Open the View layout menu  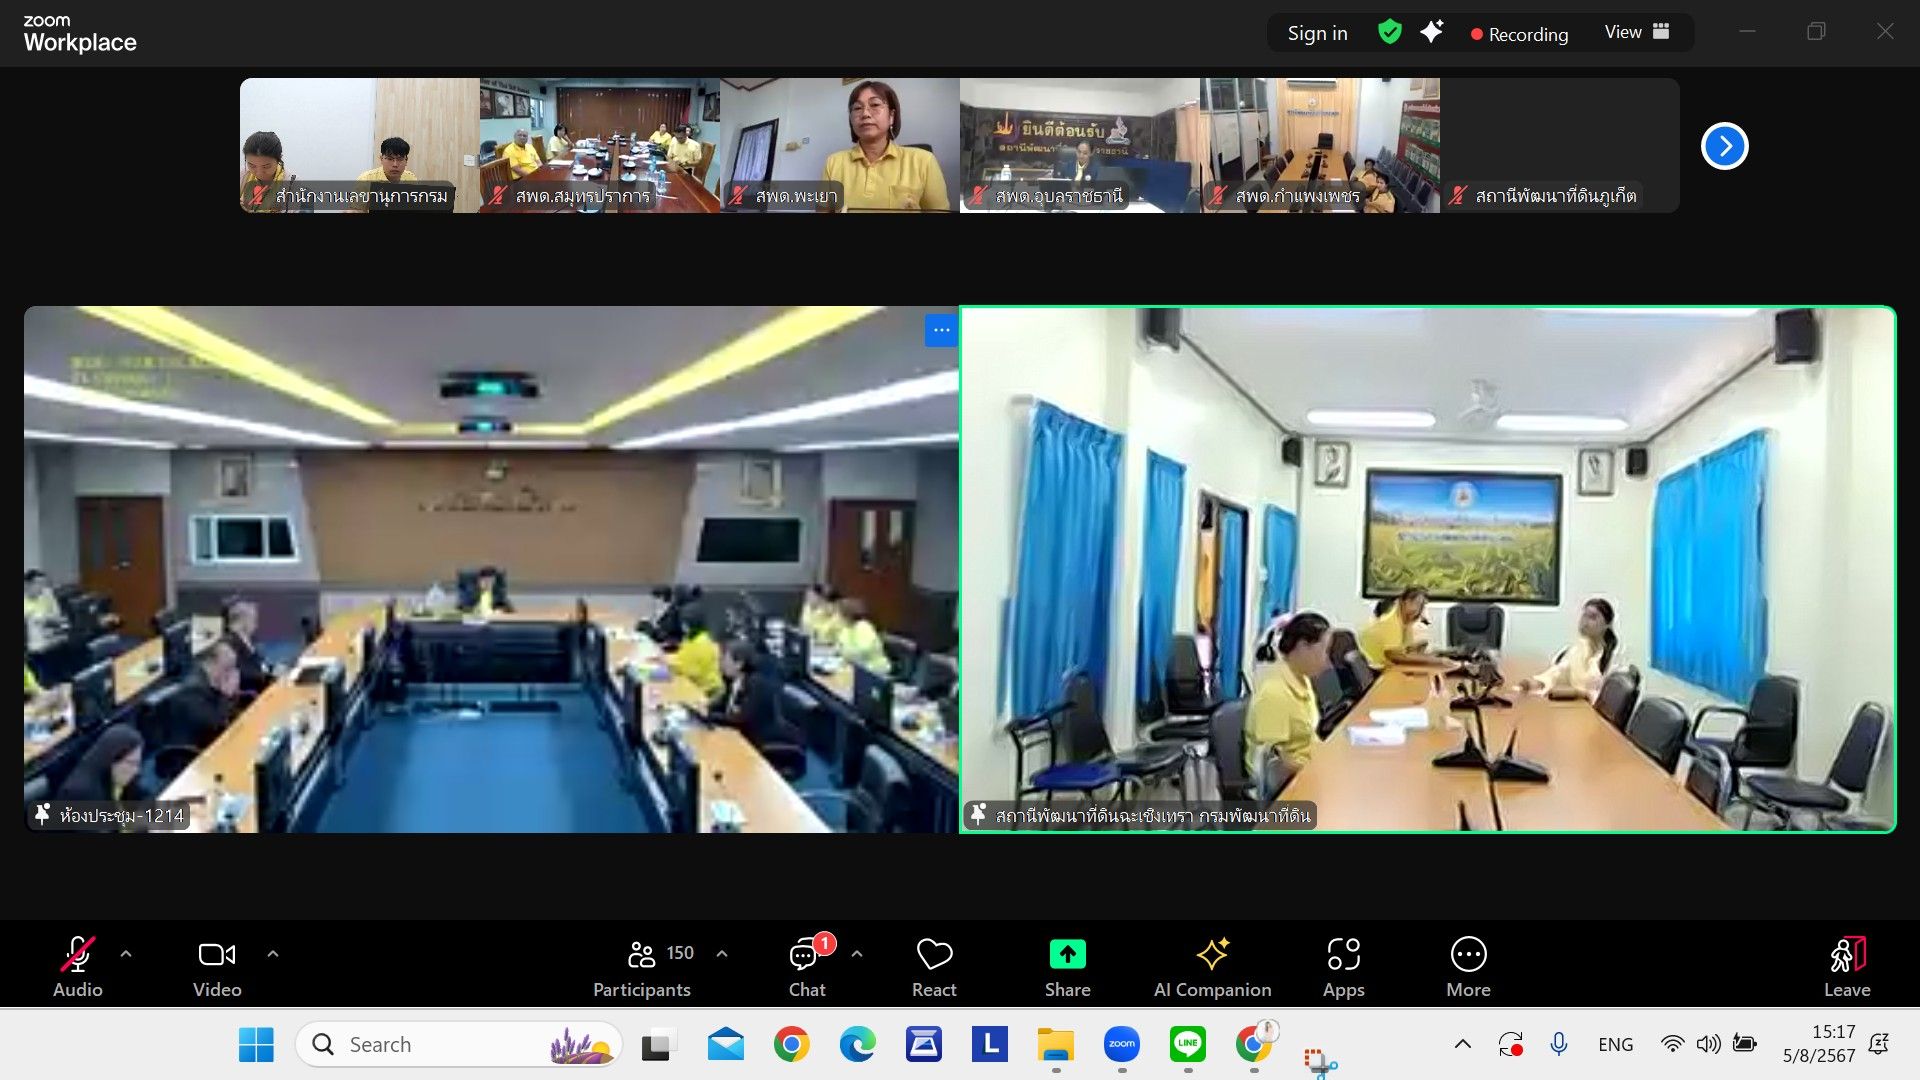[x=1636, y=32]
